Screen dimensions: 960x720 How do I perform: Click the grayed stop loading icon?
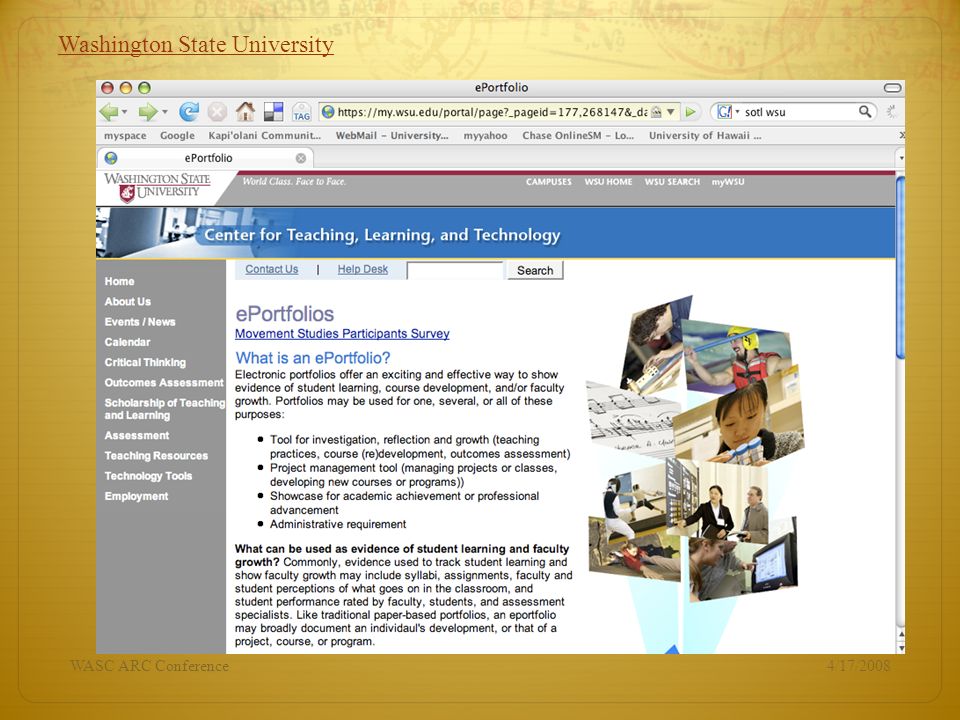click(x=217, y=112)
